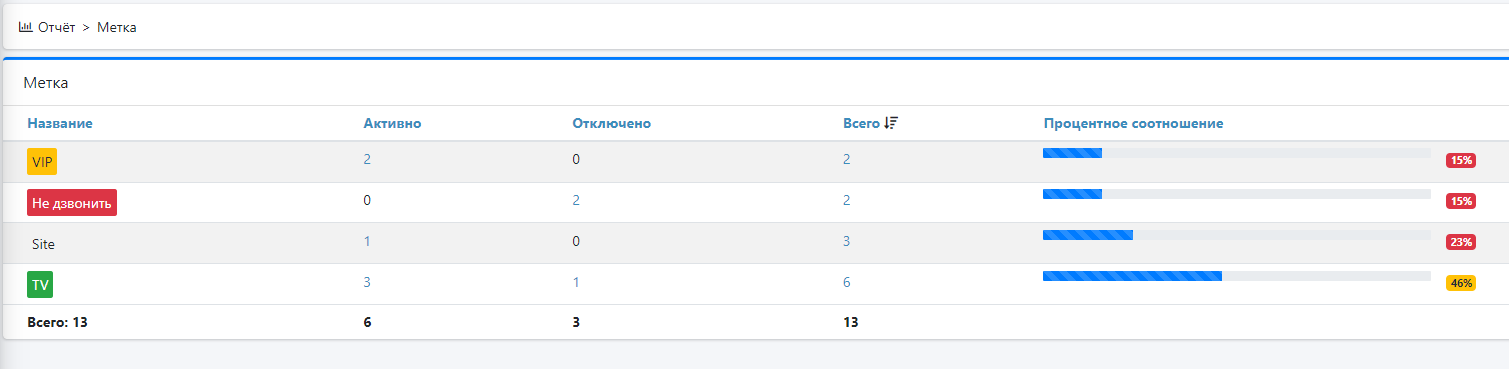Select the Метка breadcrumb item

tap(117, 27)
